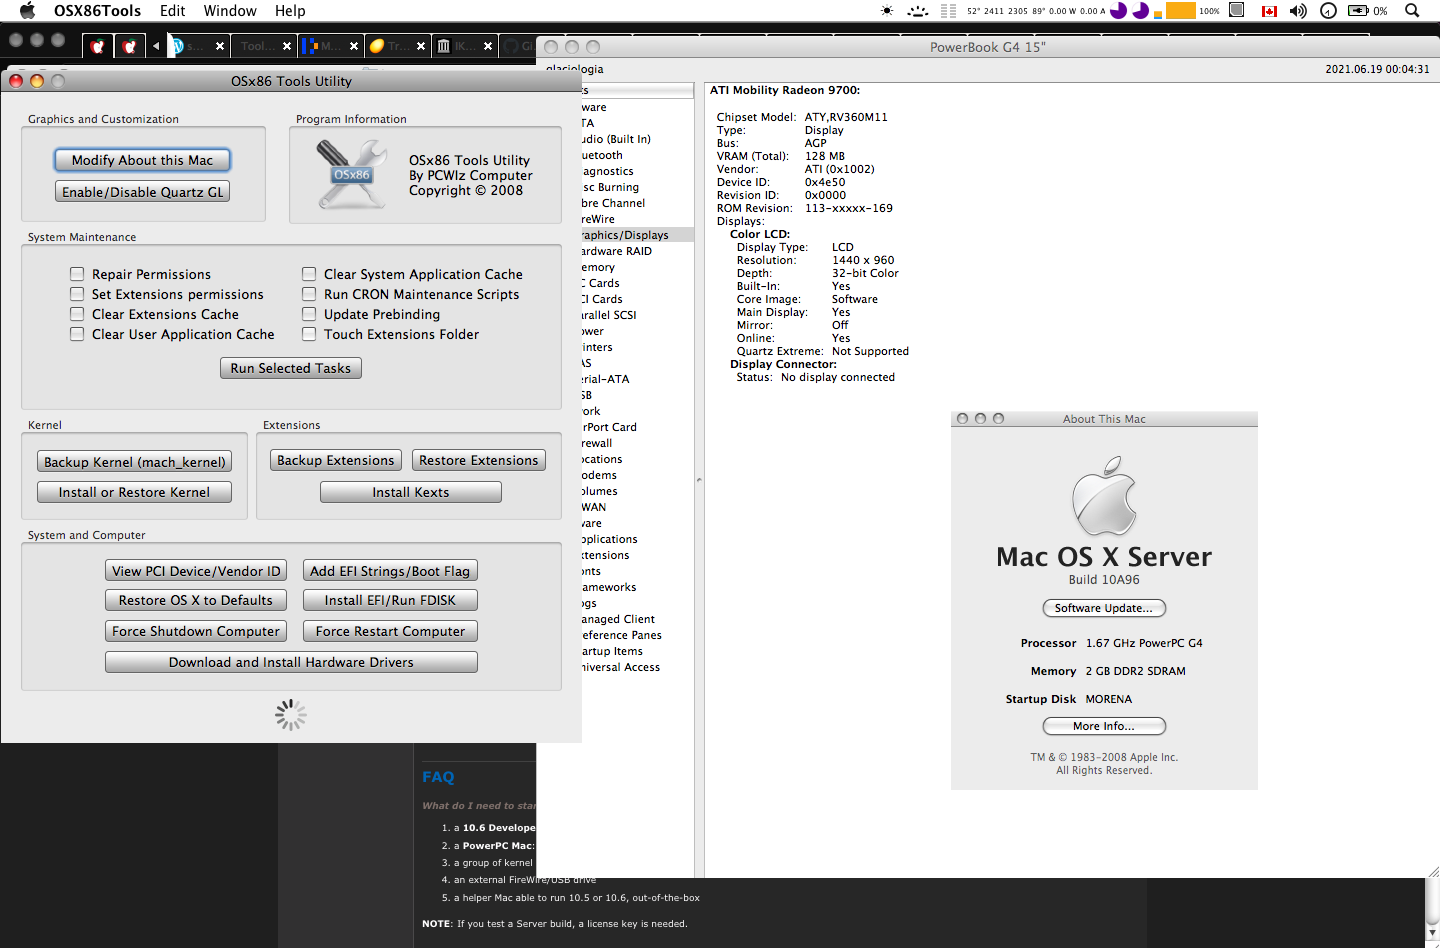Click the battery status icon

(x=1358, y=11)
